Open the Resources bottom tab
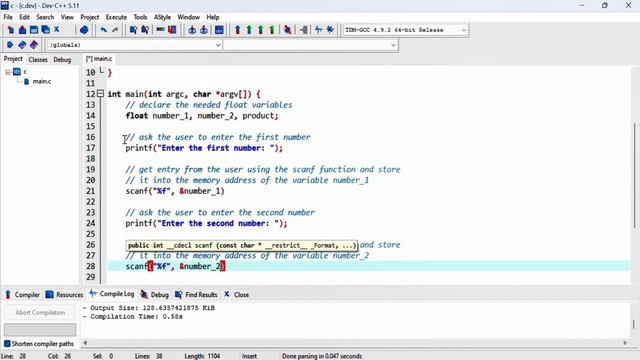The width and height of the screenshot is (640, 360). point(64,295)
